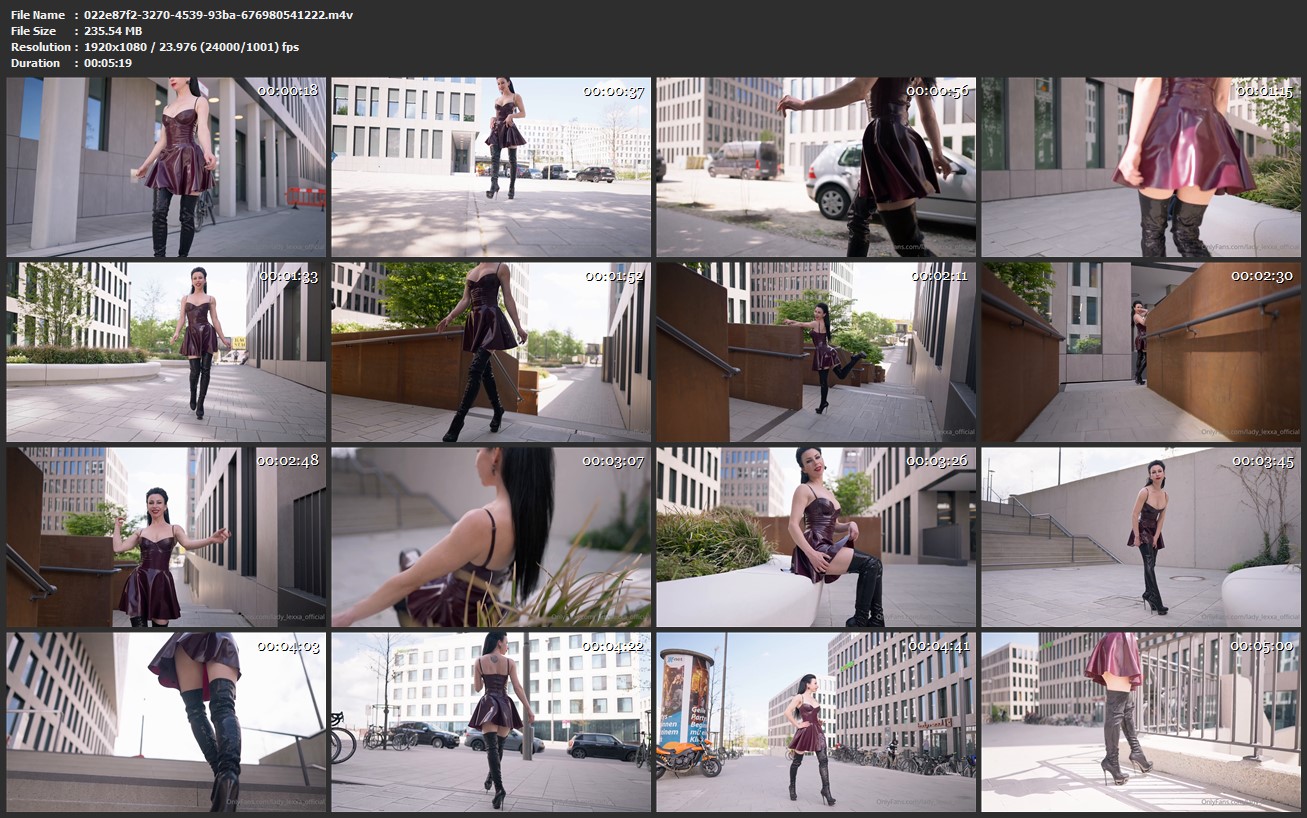Select the thumbnail at timestamp 00:00:37
This screenshot has width=1307, height=818.
491,167
